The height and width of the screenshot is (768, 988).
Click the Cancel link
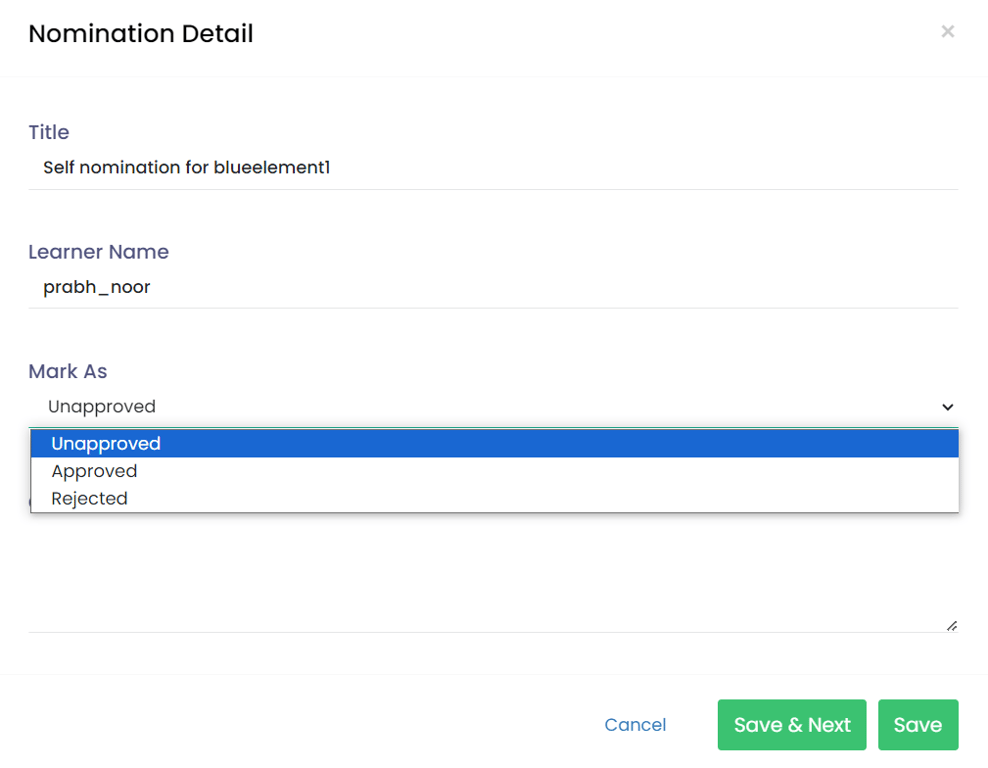tap(635, 725)
